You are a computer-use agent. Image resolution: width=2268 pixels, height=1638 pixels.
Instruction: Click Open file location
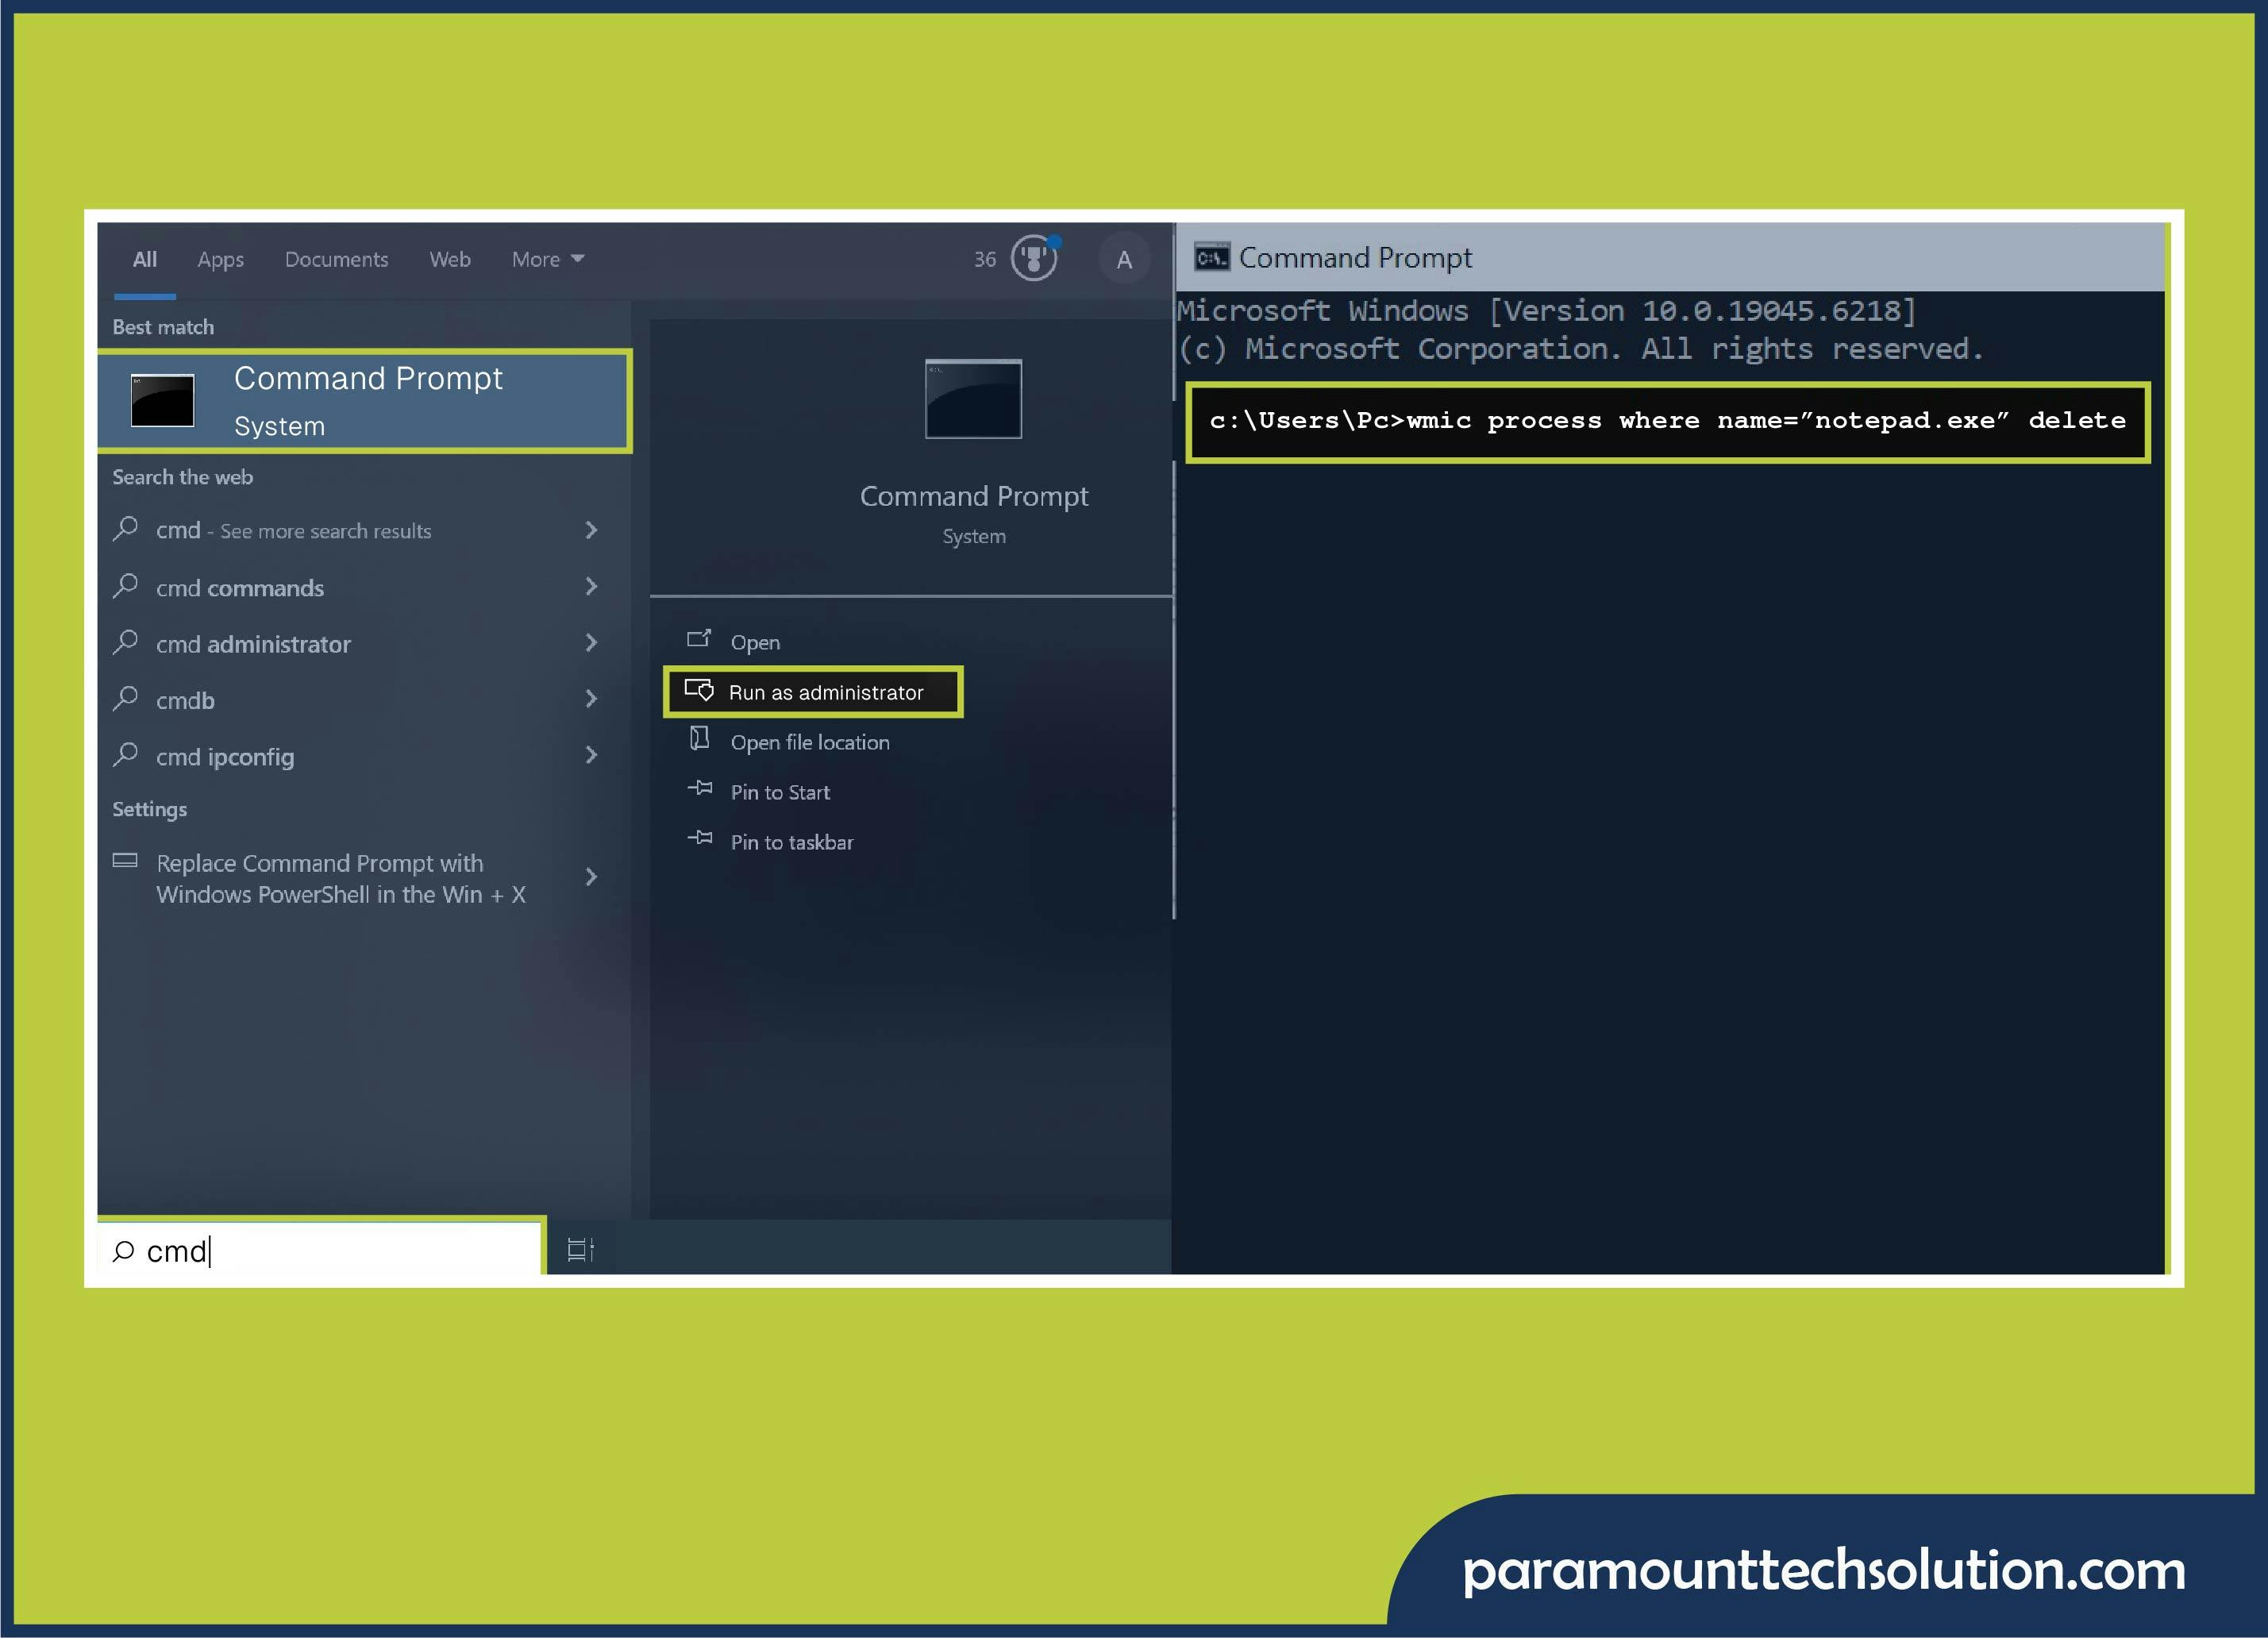pos(810,742)
